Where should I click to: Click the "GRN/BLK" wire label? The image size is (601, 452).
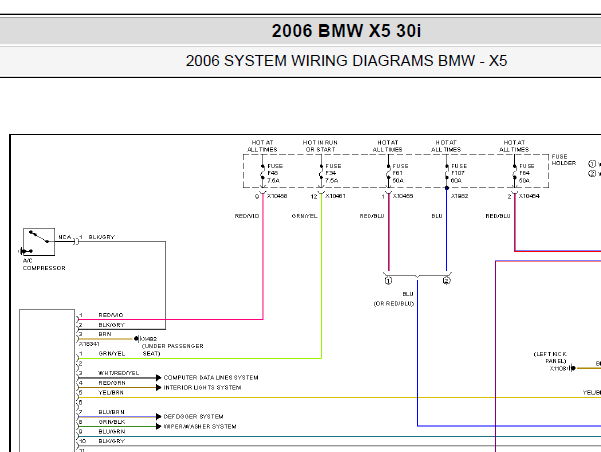[x=112, y=422]
